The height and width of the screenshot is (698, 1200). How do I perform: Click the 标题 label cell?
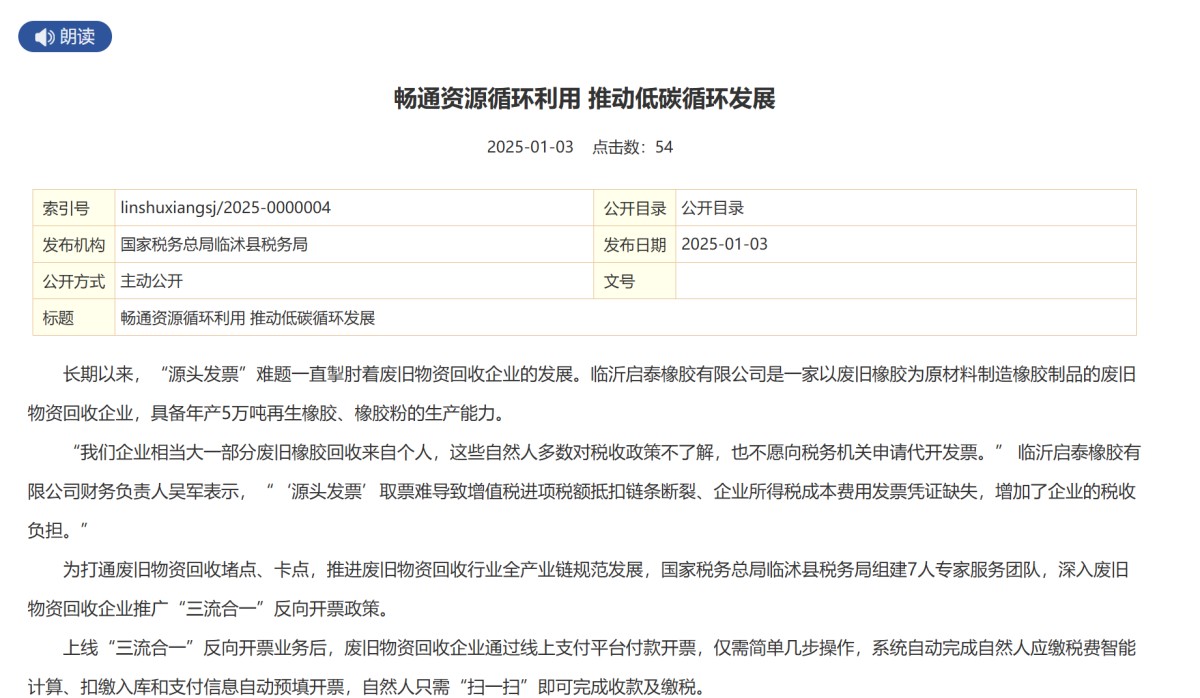point(74,317)
